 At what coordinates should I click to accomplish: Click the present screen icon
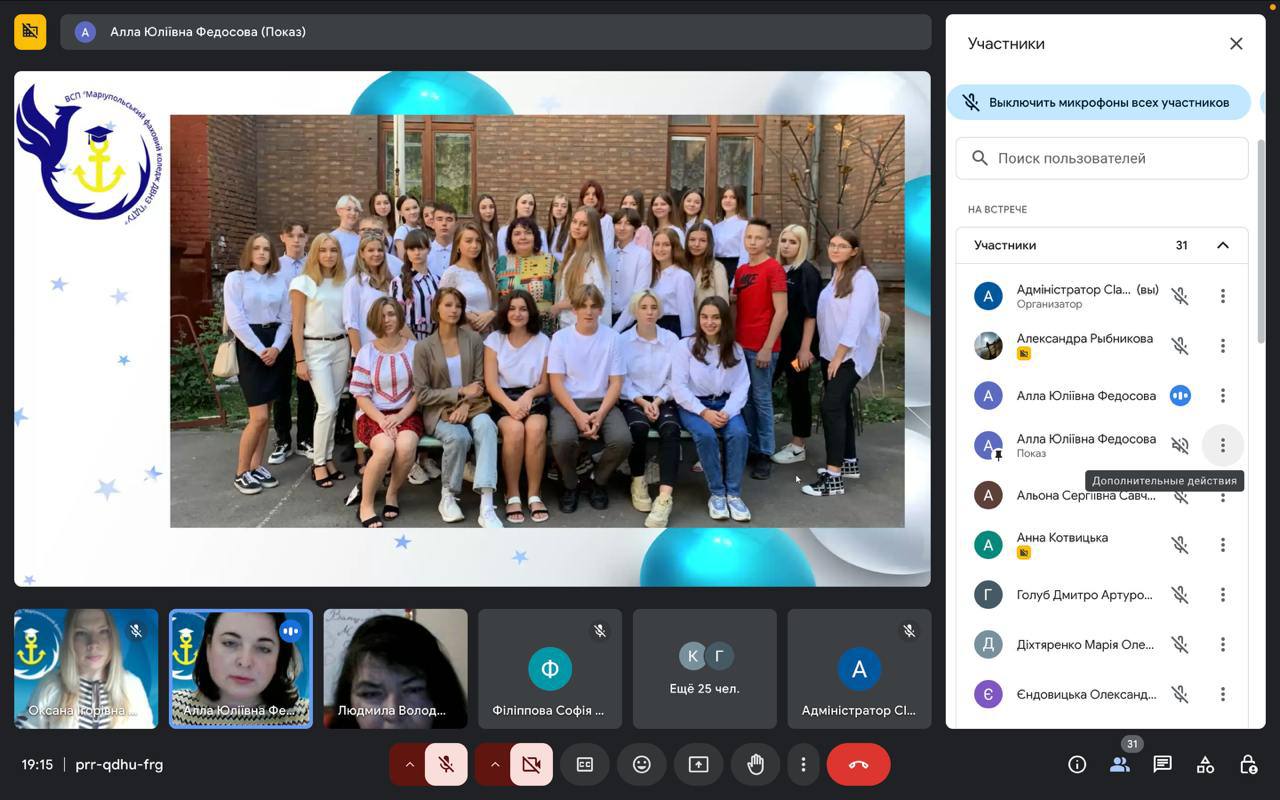(698, 764)
